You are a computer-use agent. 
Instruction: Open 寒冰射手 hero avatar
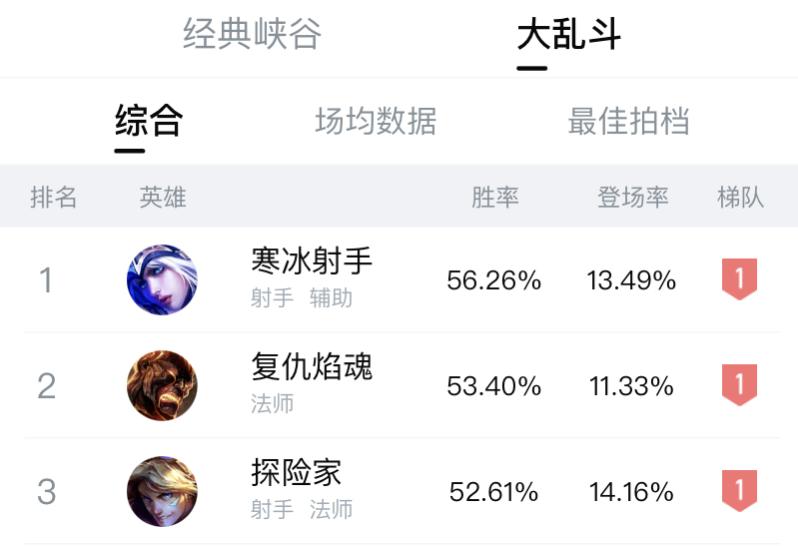click(x=162, y=280)
